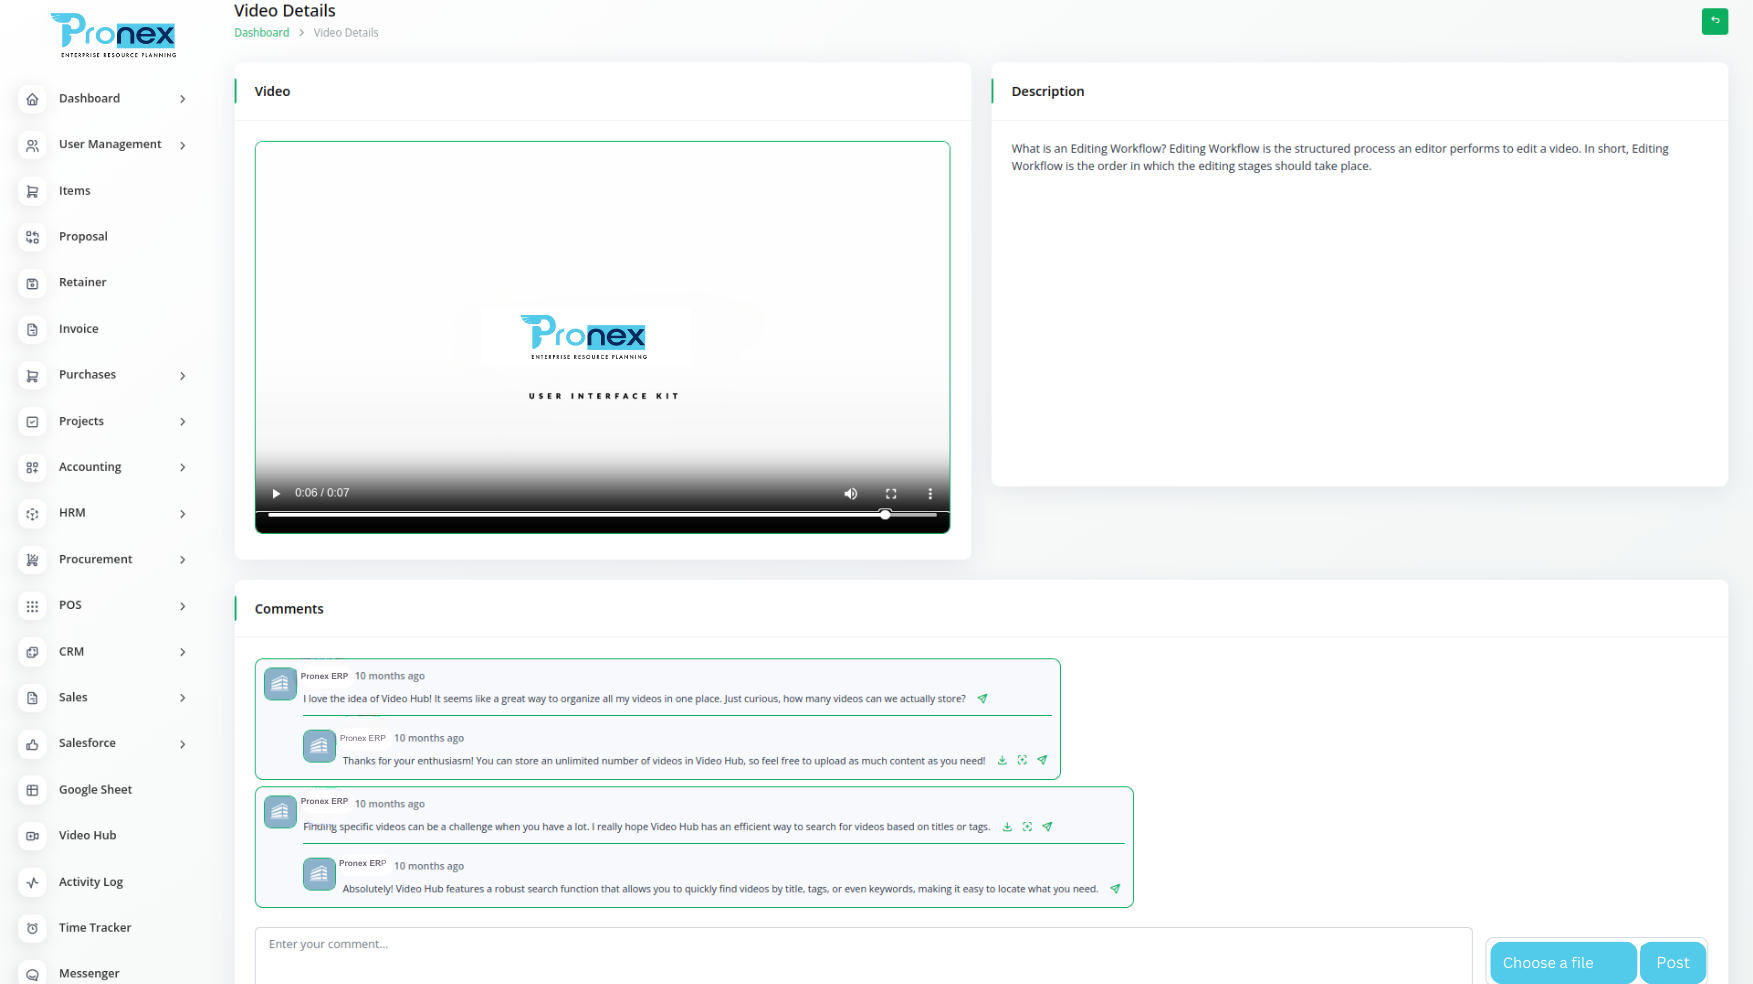This screenshot has width=1753, height=984.
Task: Click the Retainer sidebar icon
Action: (x=33, y=283)
